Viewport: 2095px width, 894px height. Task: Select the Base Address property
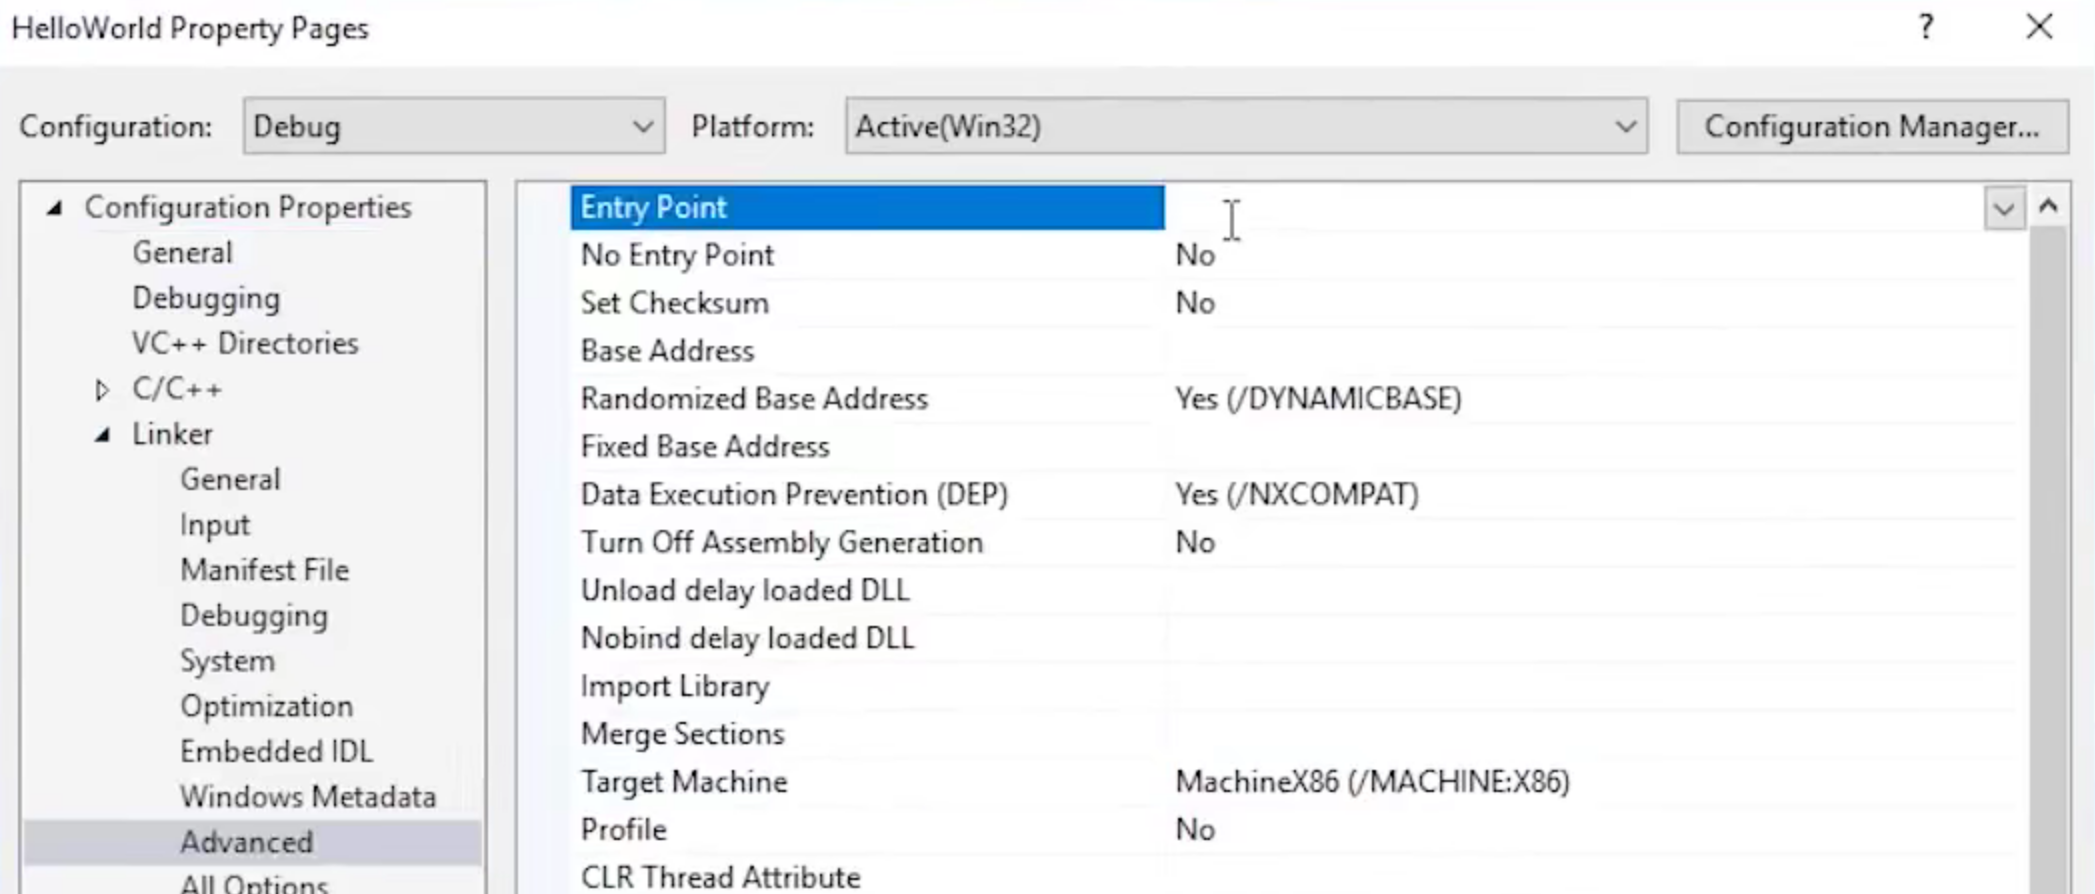667,351
